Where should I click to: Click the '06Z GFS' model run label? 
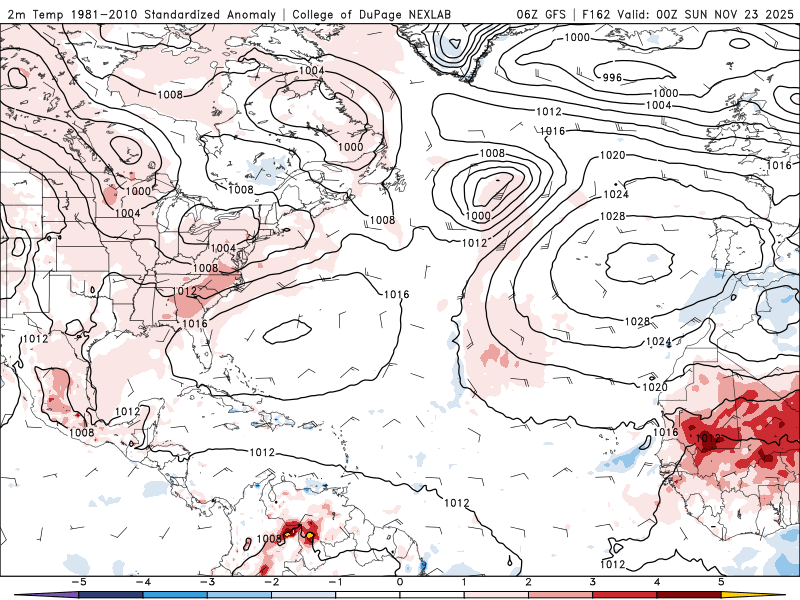[x=541, y=14]
